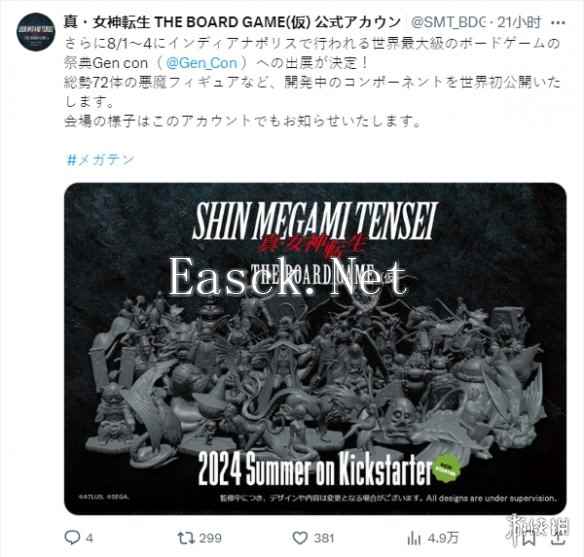Click the 2024 Summer on Kickstarter text
Viewport: 584px width, 557px height.
point(314,468)
